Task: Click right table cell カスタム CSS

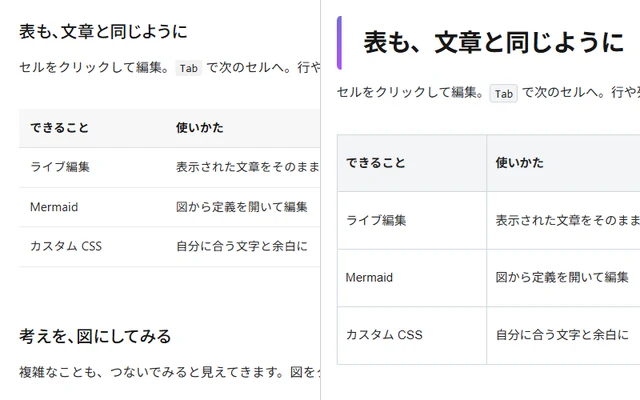Action: pyautogui.click(x=384, y=335)
